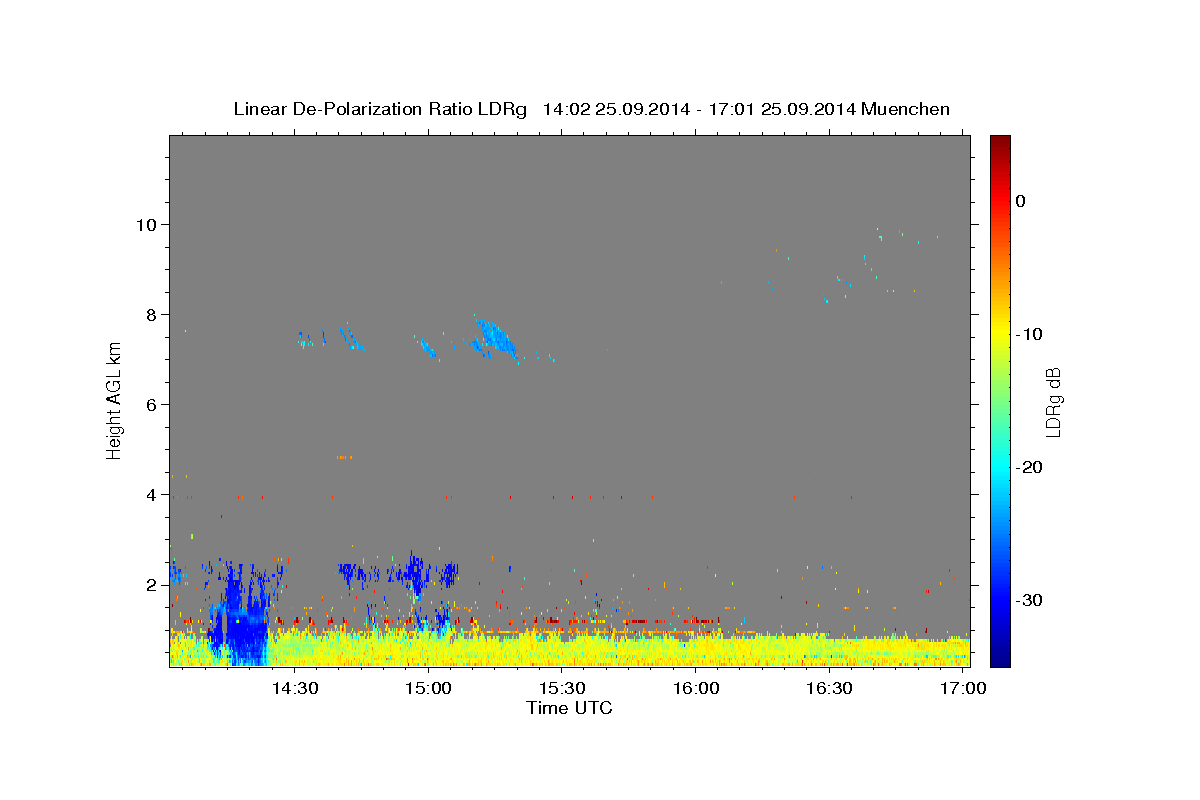Image resolution: width=1200 pixels, height=800 pixels.
Task: Click the colorbar value -10
Action: click(1031, 334)
